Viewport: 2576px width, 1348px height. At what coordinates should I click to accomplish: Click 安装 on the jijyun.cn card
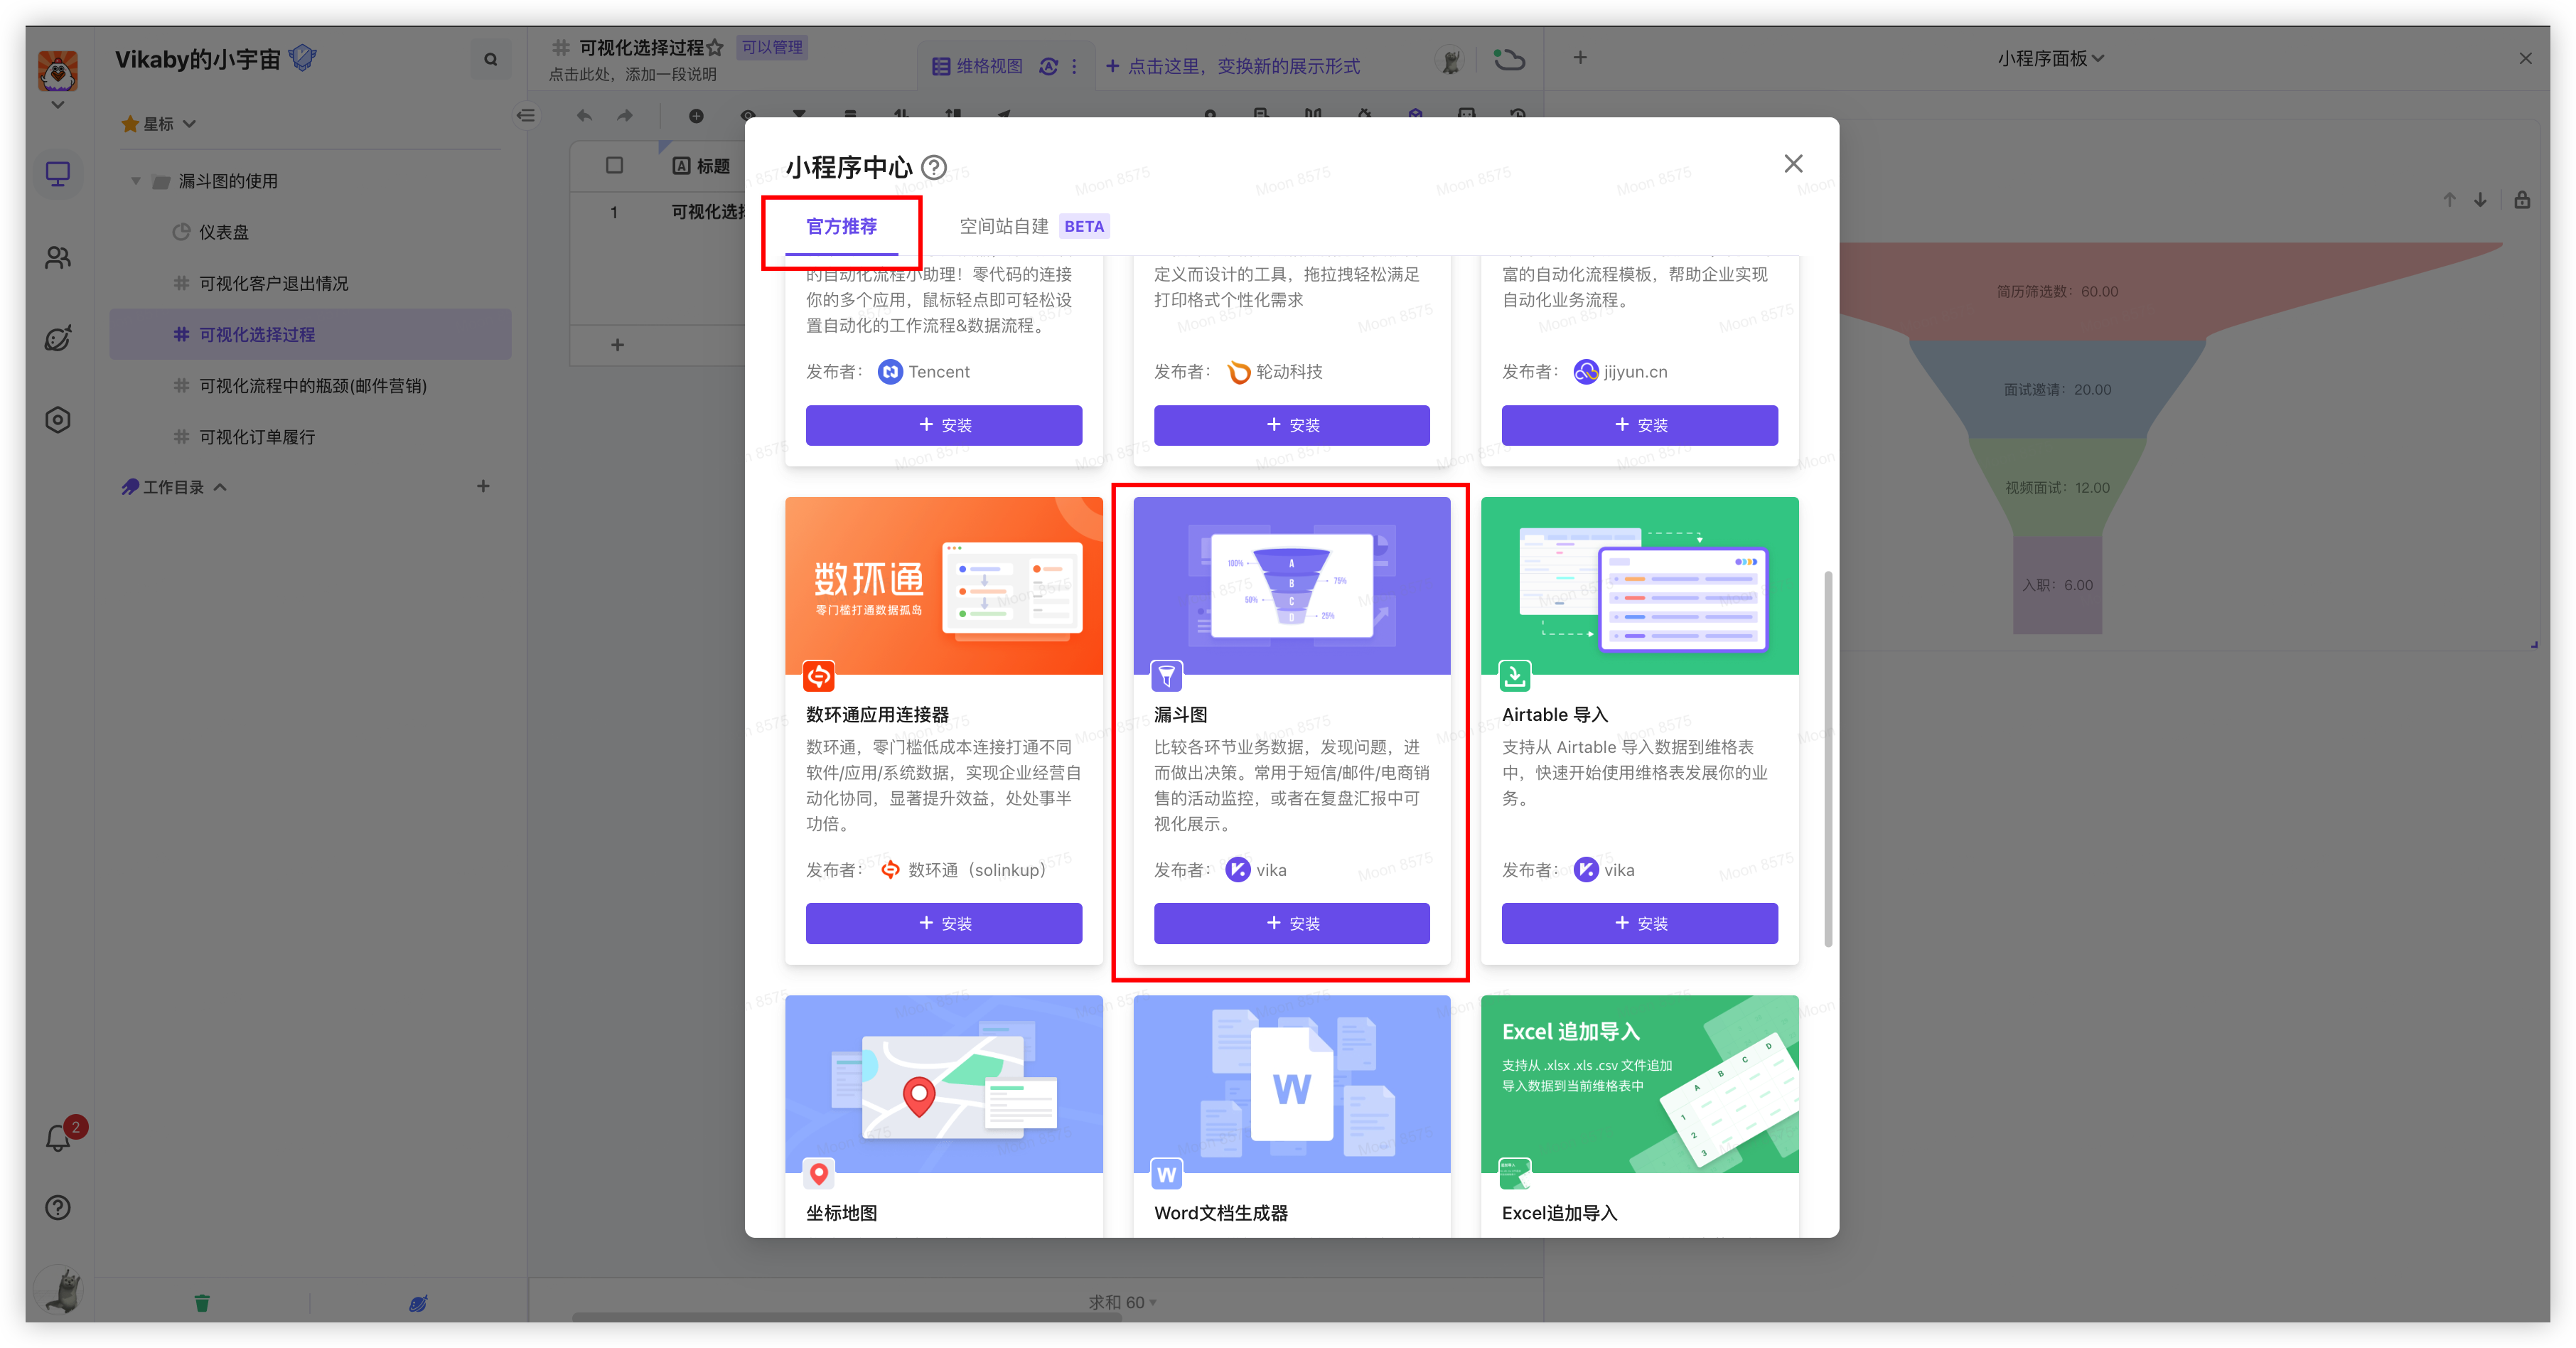[x=1639, y=425]
